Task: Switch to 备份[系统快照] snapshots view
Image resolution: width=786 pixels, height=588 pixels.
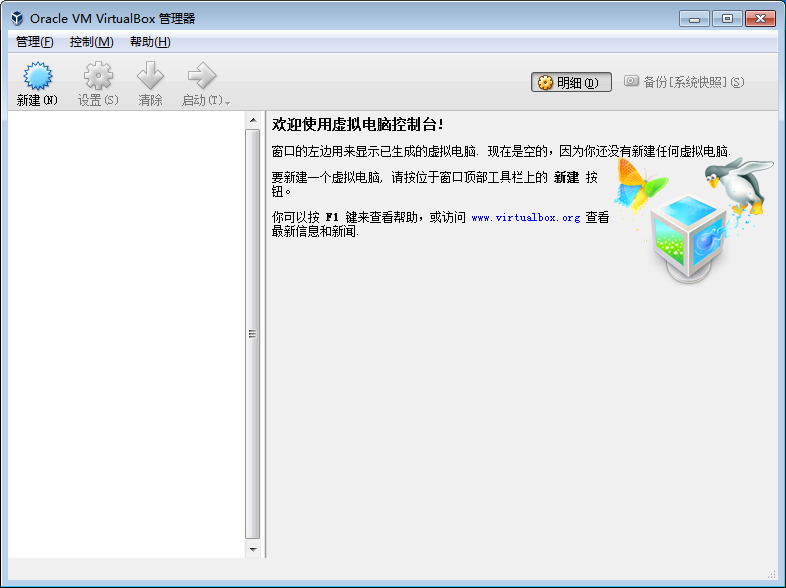Action: click(684, 82)
